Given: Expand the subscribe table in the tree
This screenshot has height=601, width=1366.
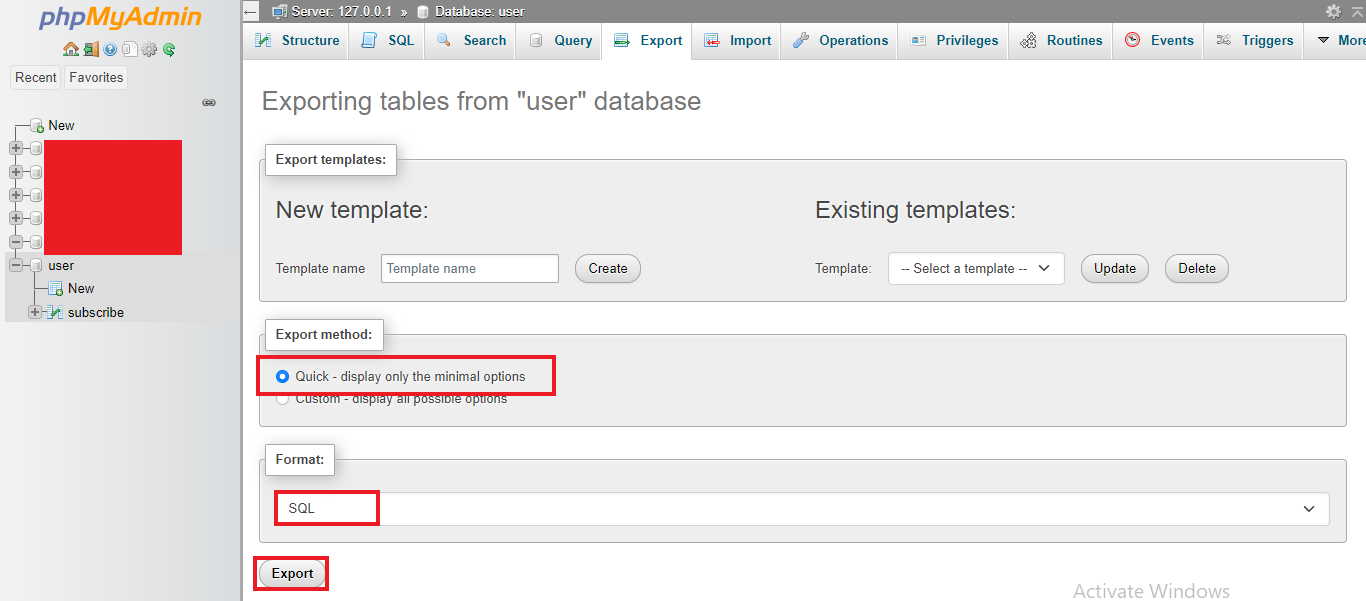Looking at the screenshot, I should tap(35, 312).
